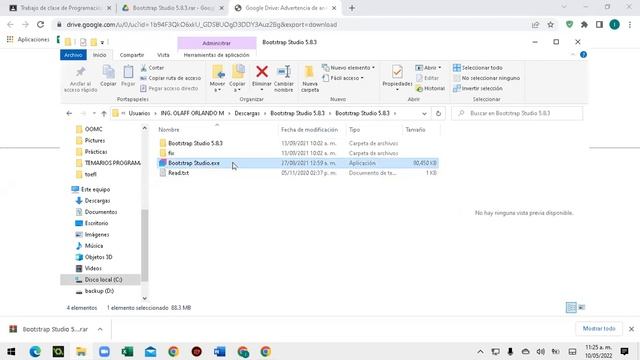Screen dimensions: 640x360
Task: Open the Mover a menu
Action: pyautogui.click(x=217, y=78)
